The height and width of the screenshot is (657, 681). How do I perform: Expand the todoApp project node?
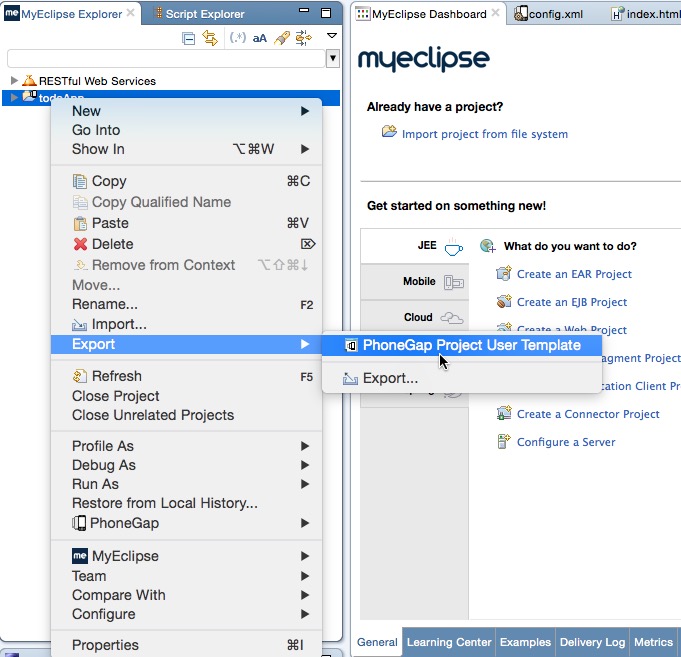[x=14, y=97]
